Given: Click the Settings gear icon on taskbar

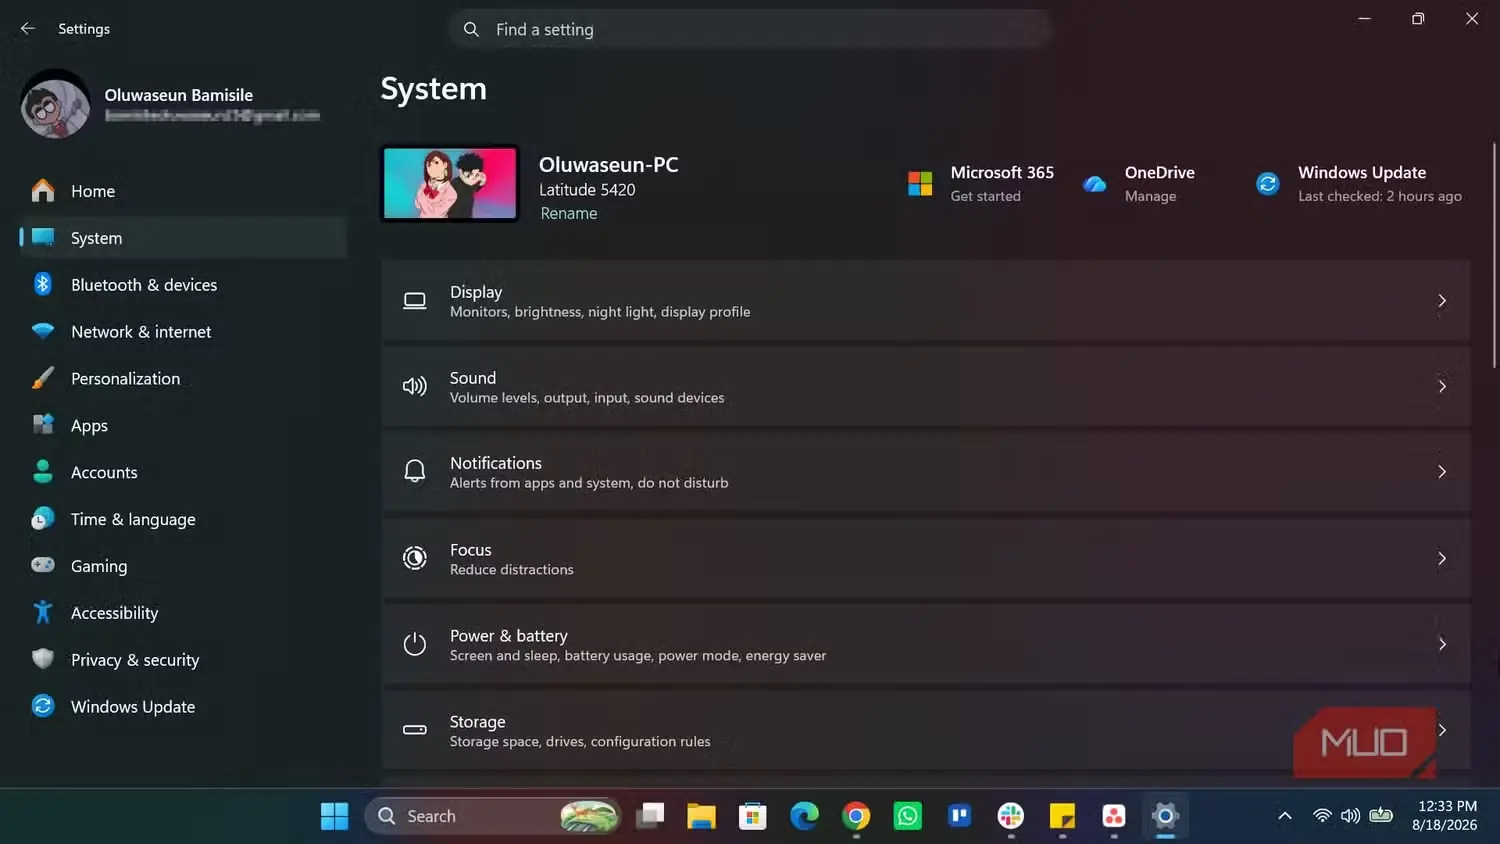Looking at the screenshot, I should [1165, 816].
